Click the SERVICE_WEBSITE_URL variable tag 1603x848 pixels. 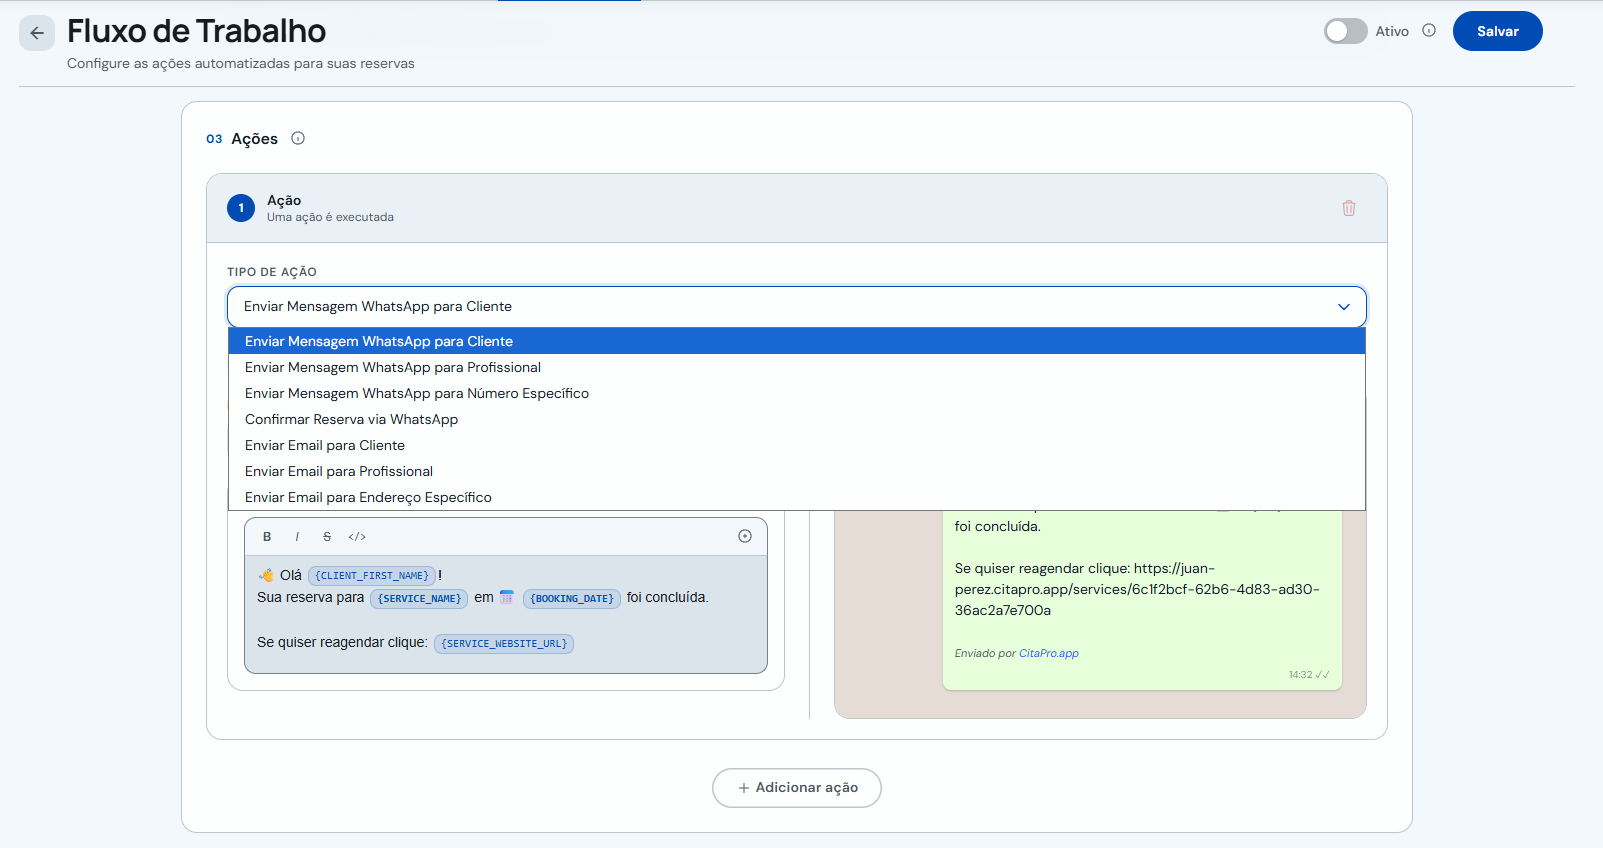(x=504, y=643)
